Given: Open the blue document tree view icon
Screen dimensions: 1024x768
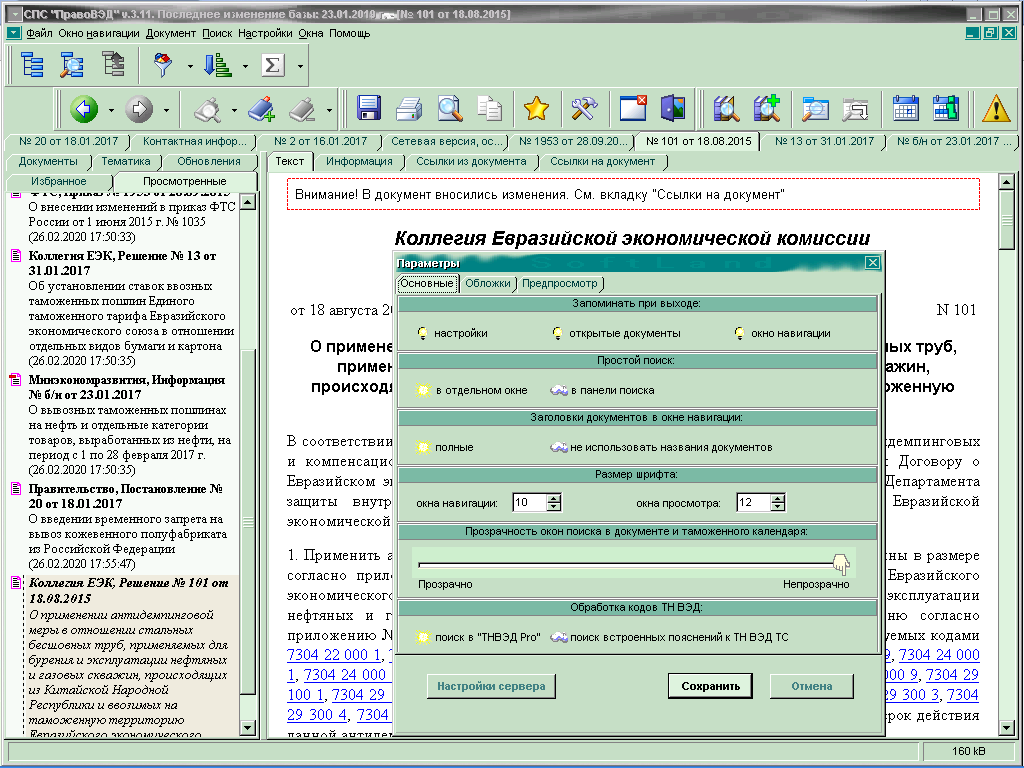Looking at the screenshot, I should click(x=32, y=65).
